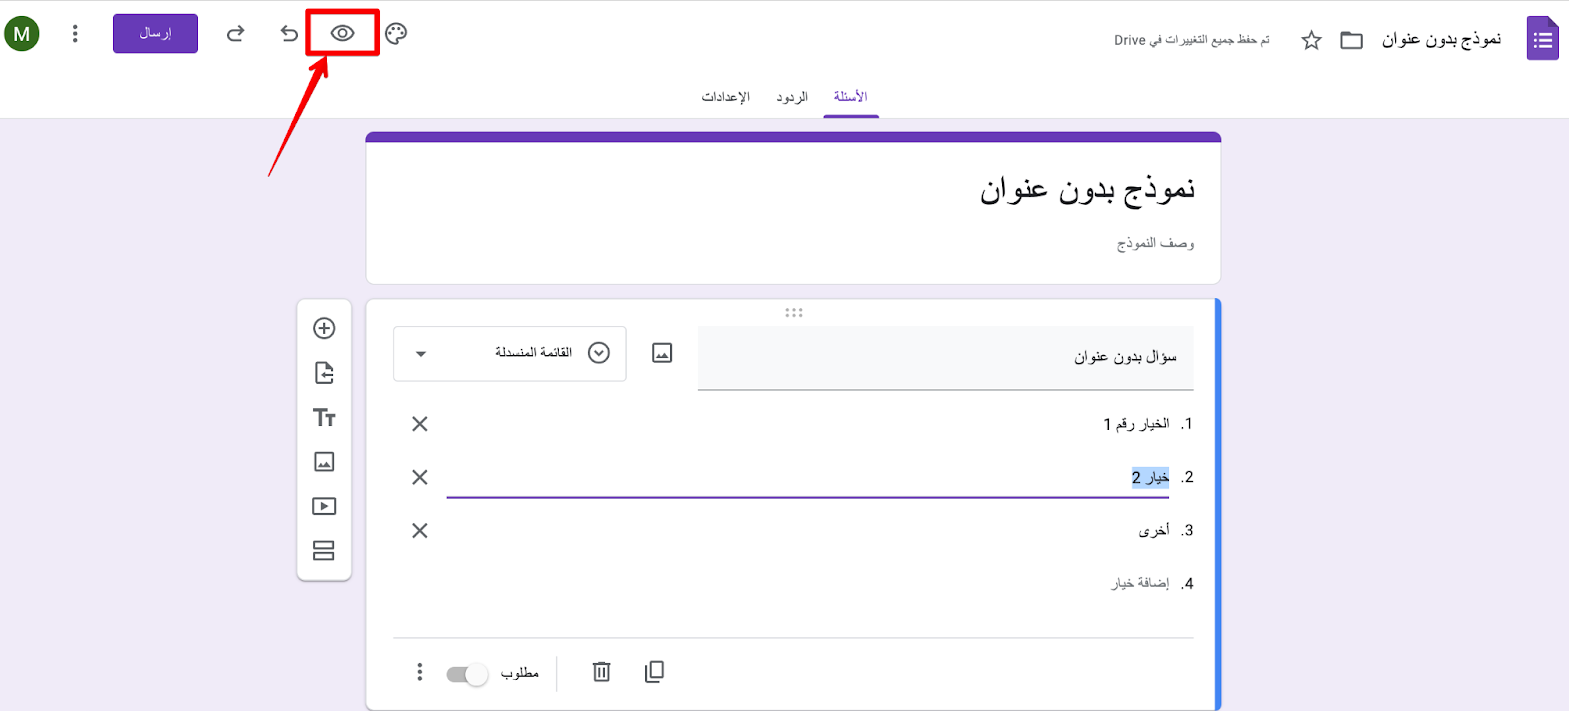1569x711 pixels.
Task: Add a title and description block
Action: [x=324, y=417]
